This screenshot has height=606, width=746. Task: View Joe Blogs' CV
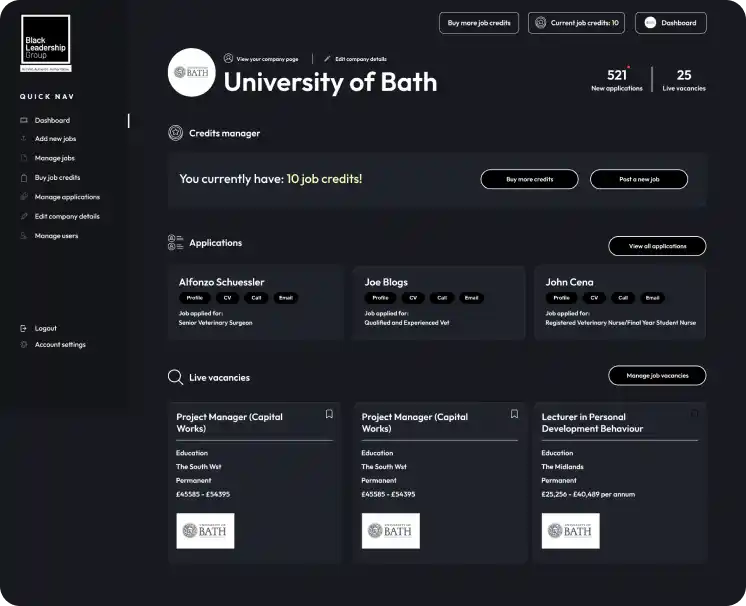[x=413, y=298]
